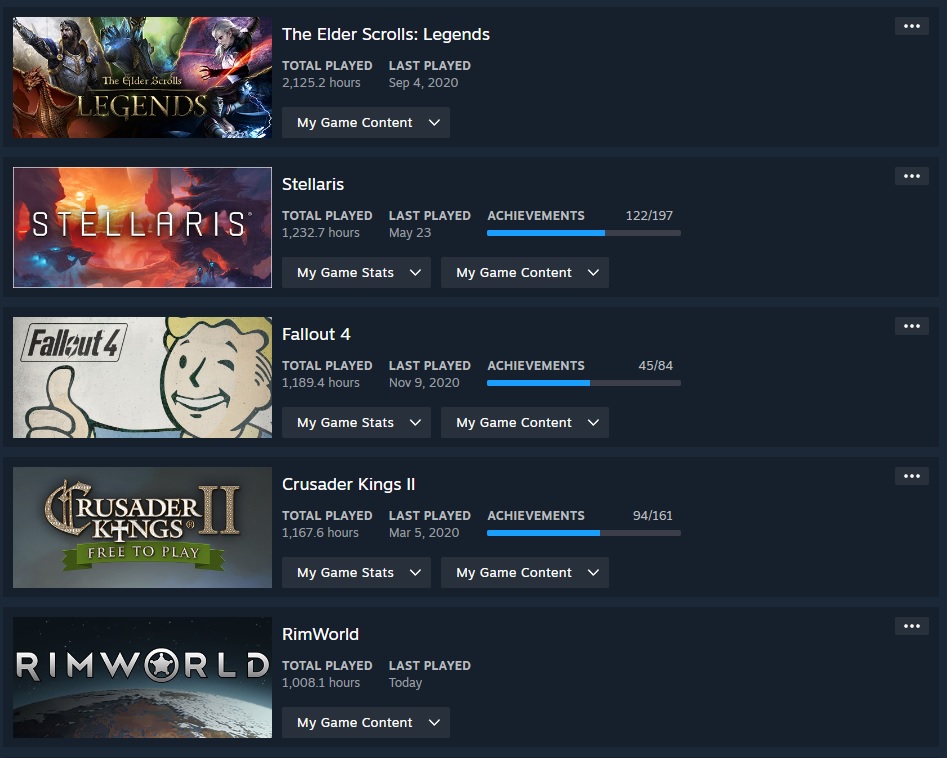Open the Fallout 4 title link
Viewport: 947px width, 758px height.
point(316,334)
